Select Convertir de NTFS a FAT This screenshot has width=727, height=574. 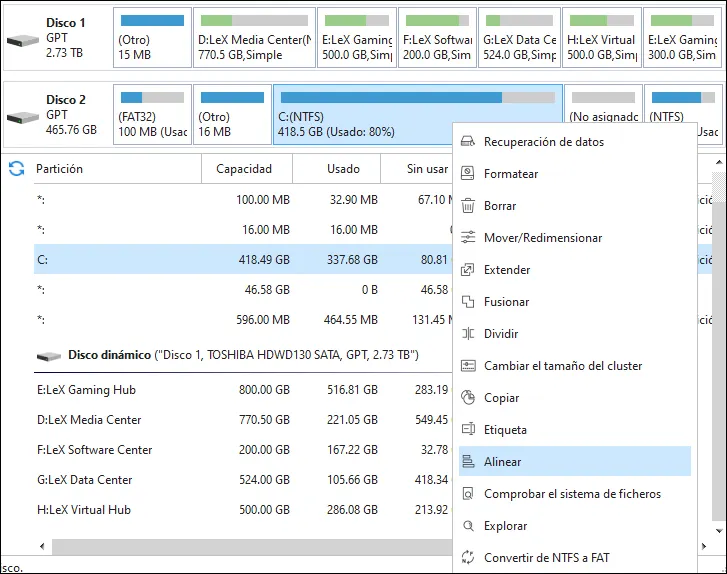click(x=575, y=557)
